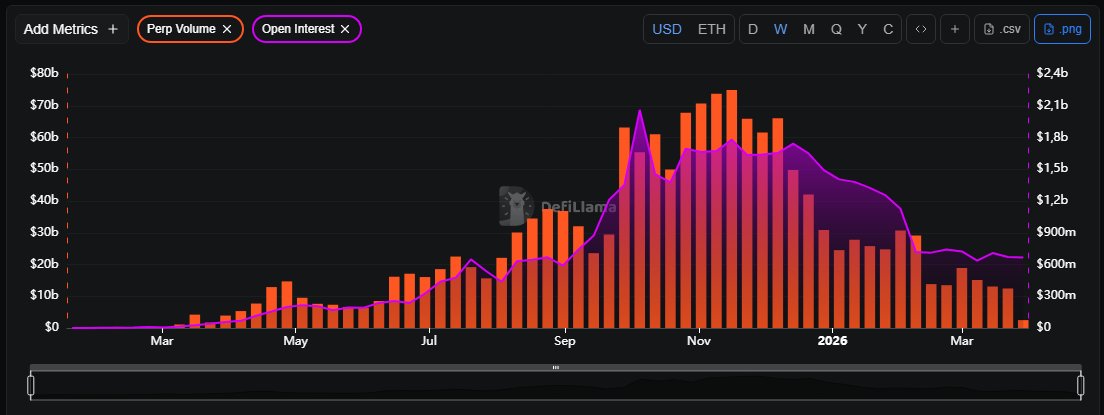The width and height of the screenshot is (1104, 415).
Task: Set chart interval to W (weekly)
Action: tap(780, 29)
